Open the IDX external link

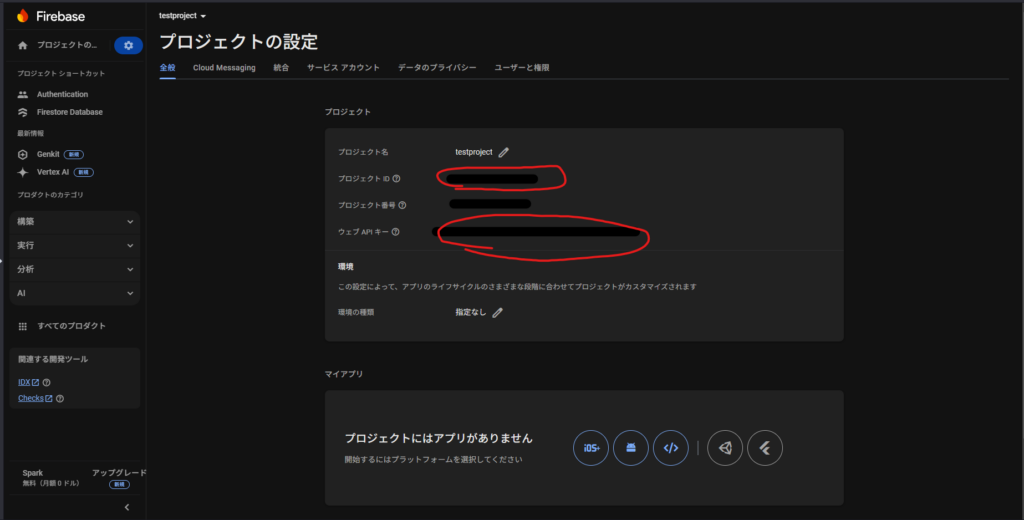pos(29,383)
